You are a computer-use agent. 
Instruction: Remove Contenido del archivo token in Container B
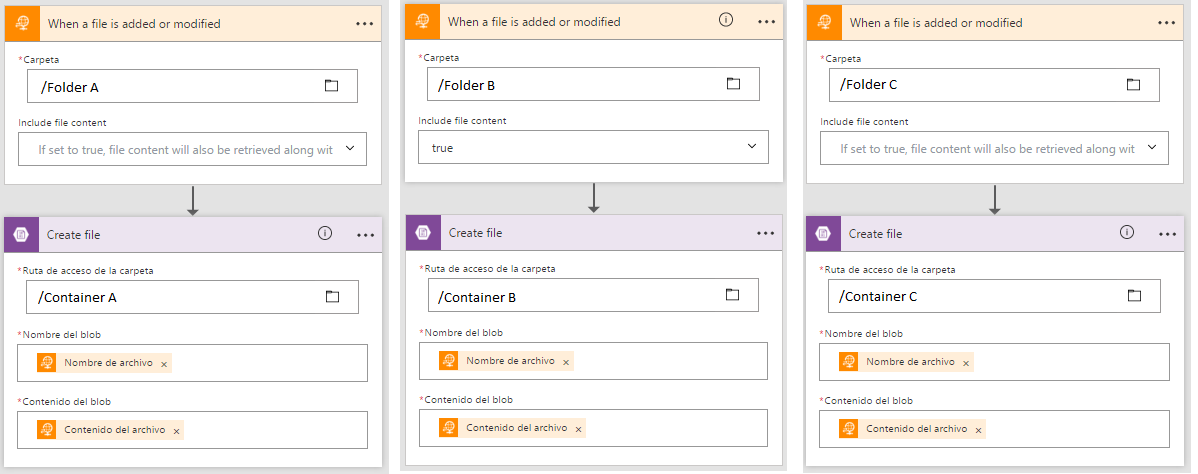coord(578,429)
